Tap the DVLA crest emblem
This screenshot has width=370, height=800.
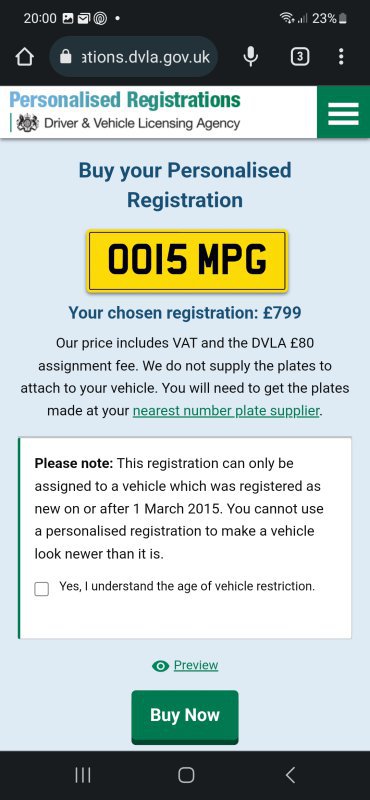[x=28, y=123]
